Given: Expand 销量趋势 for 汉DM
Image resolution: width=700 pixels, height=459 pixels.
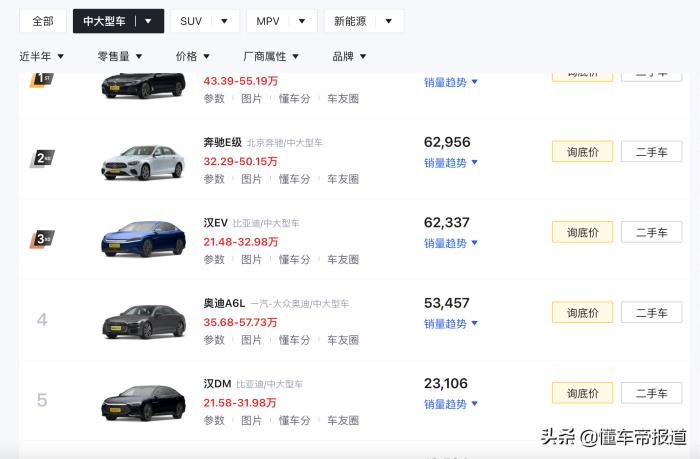Looking at the screenshot, I should [x=451, y=404].
